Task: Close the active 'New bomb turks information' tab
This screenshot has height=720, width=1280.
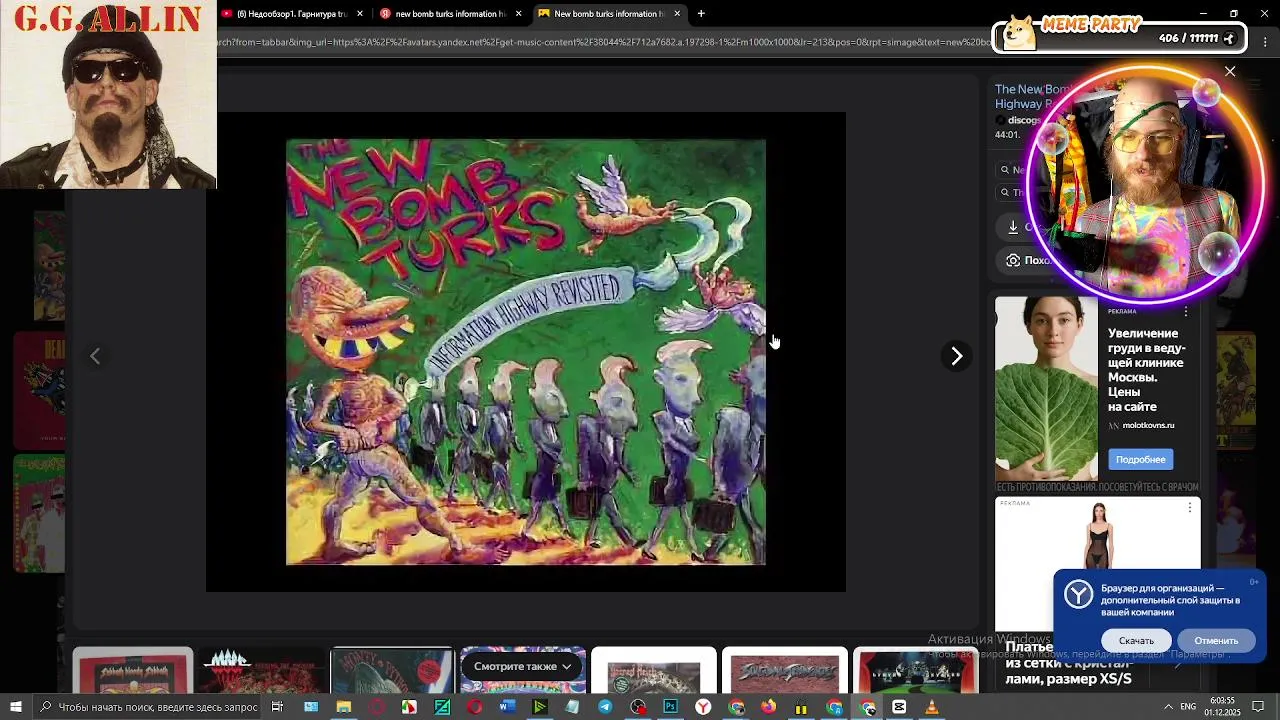Action: click(677, 14)
